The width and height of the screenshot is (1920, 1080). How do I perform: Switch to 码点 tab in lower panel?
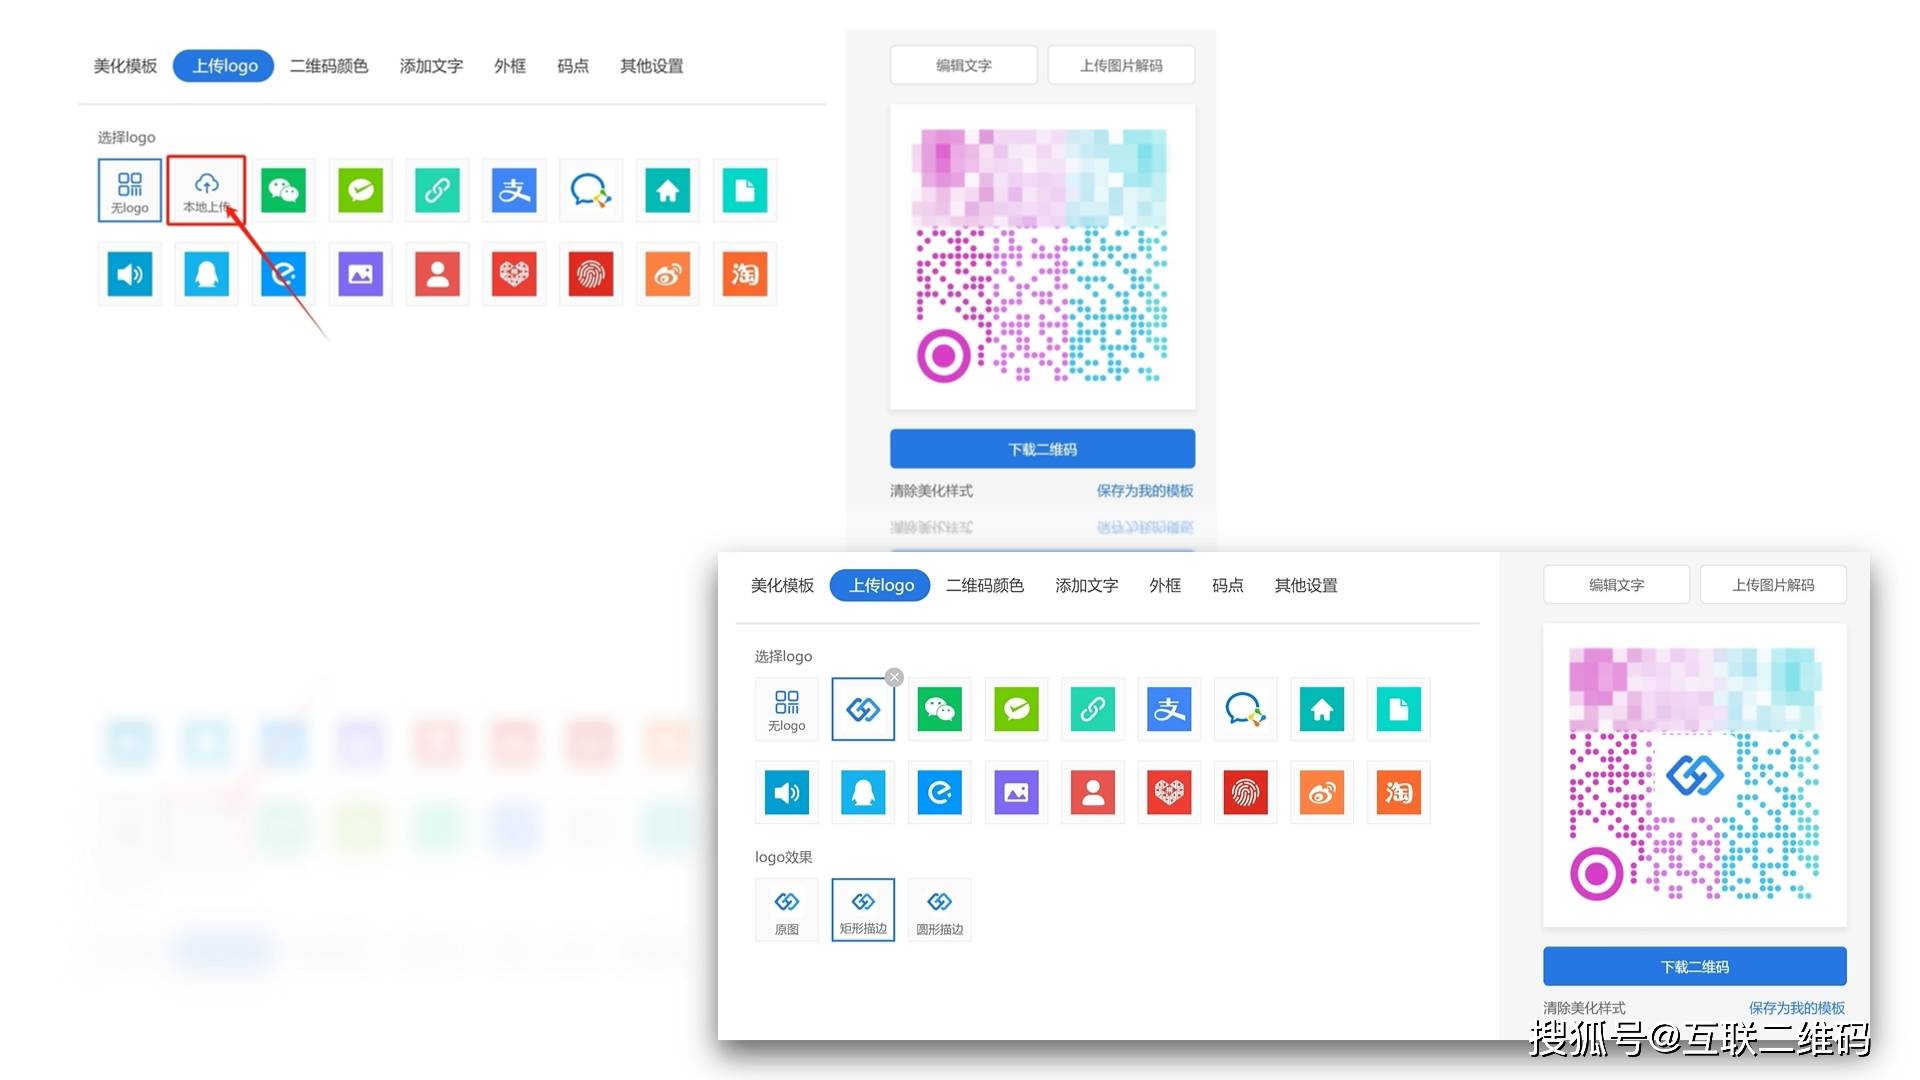click(x=1228, y=585)
